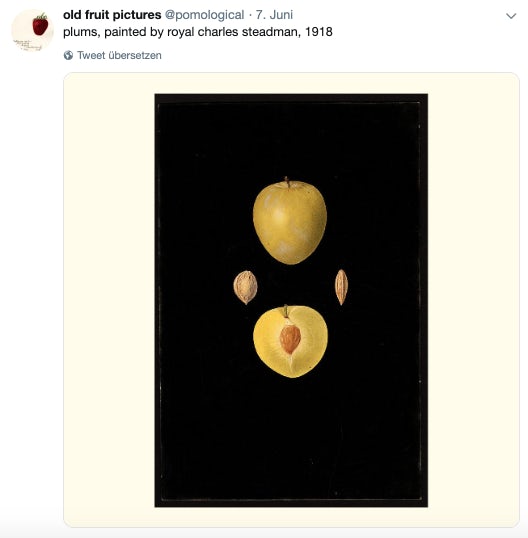Expand the tweet options chevron
This screenshot has width=528, height=538.
511,16
